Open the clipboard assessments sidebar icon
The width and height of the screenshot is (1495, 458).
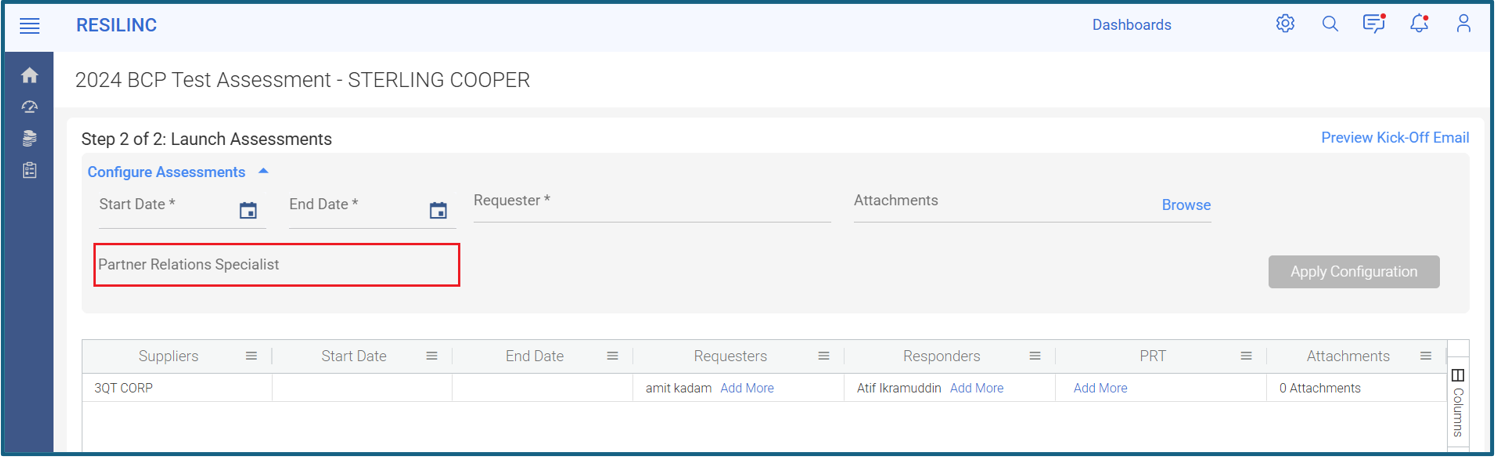(x=30, y=170)
